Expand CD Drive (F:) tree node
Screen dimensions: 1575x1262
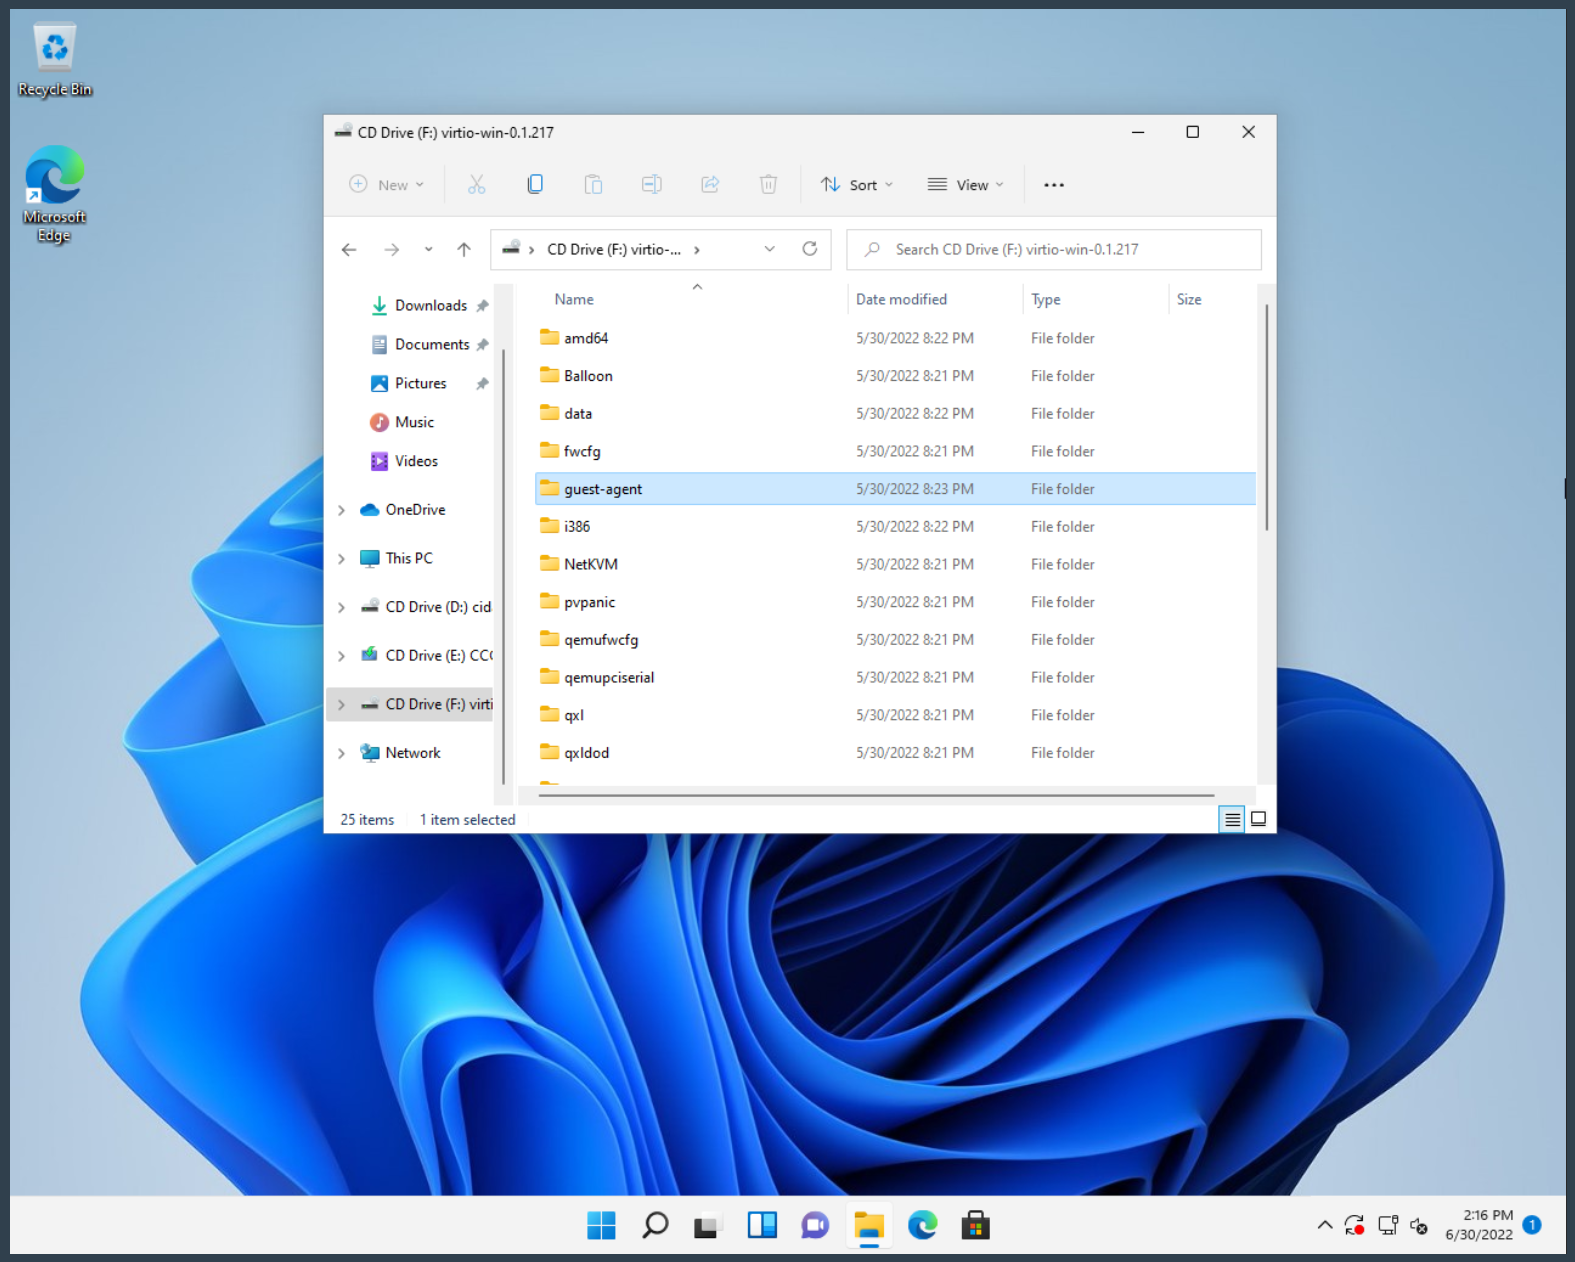[342, 705]
